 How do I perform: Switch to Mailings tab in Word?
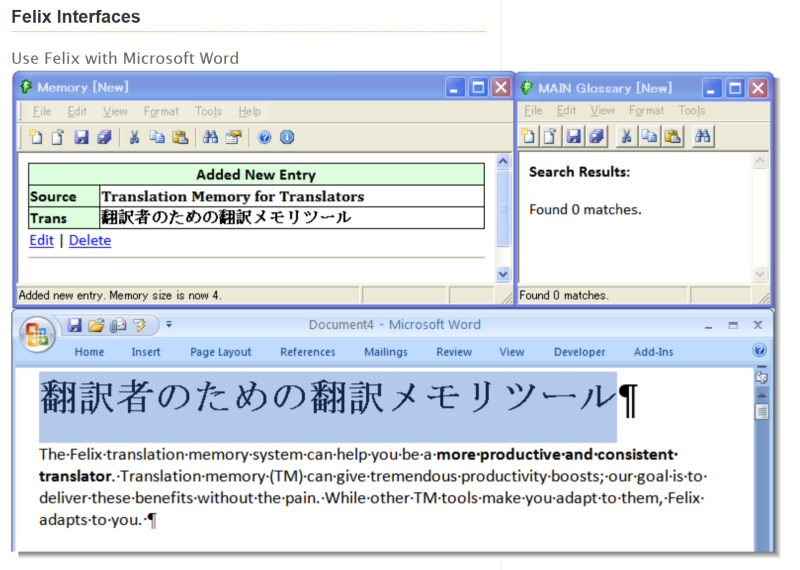[x=386, y=352]
